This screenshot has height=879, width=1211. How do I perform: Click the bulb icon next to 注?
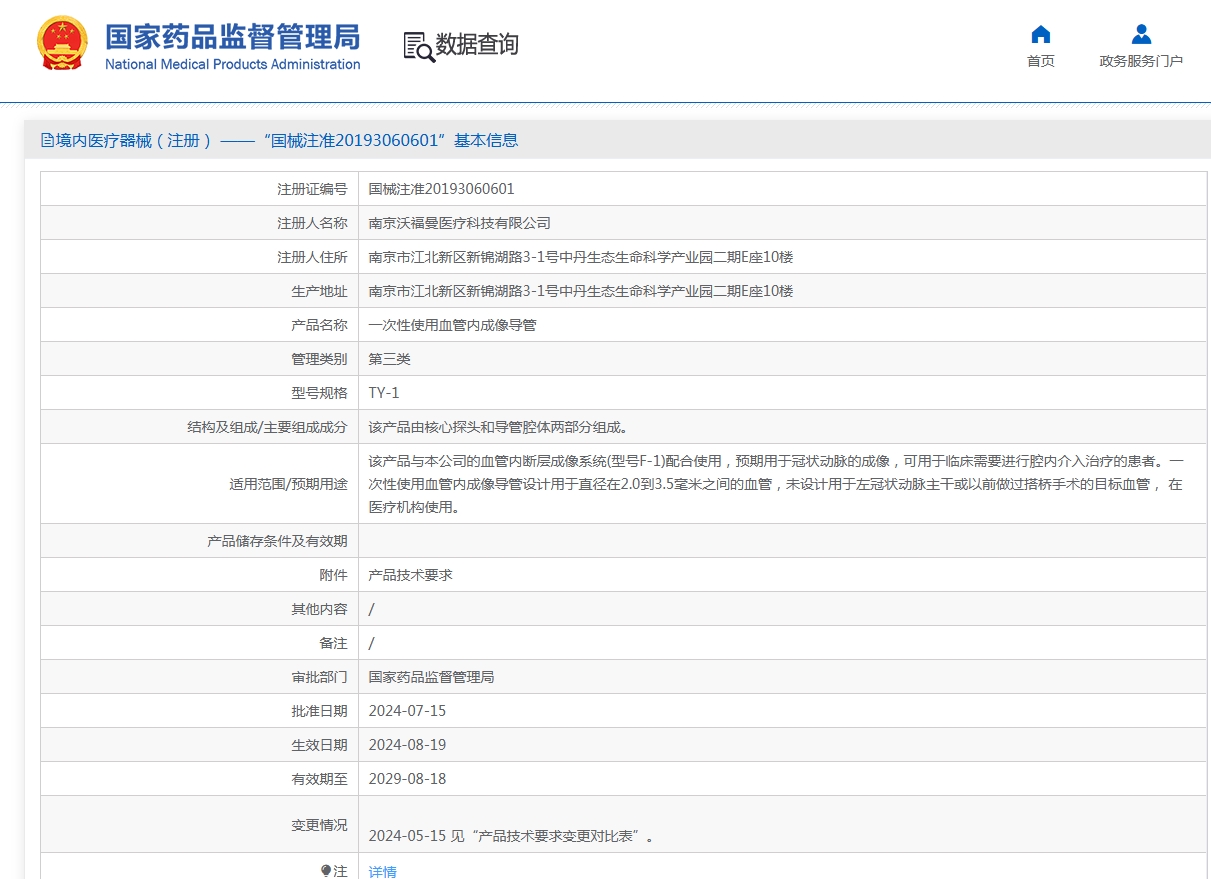click(x=326, y=871)
